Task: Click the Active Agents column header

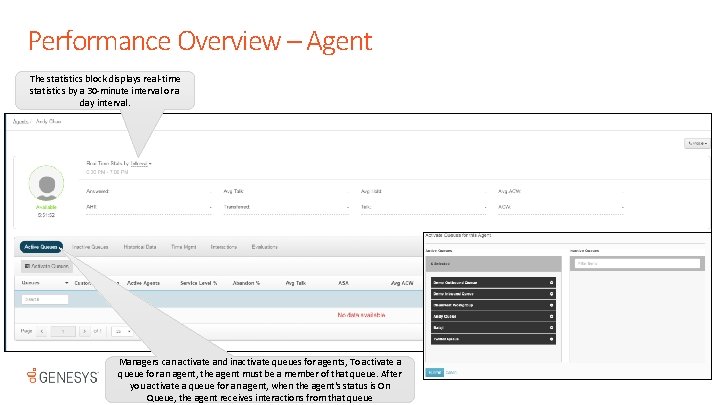Action: [x=143, y=283]
